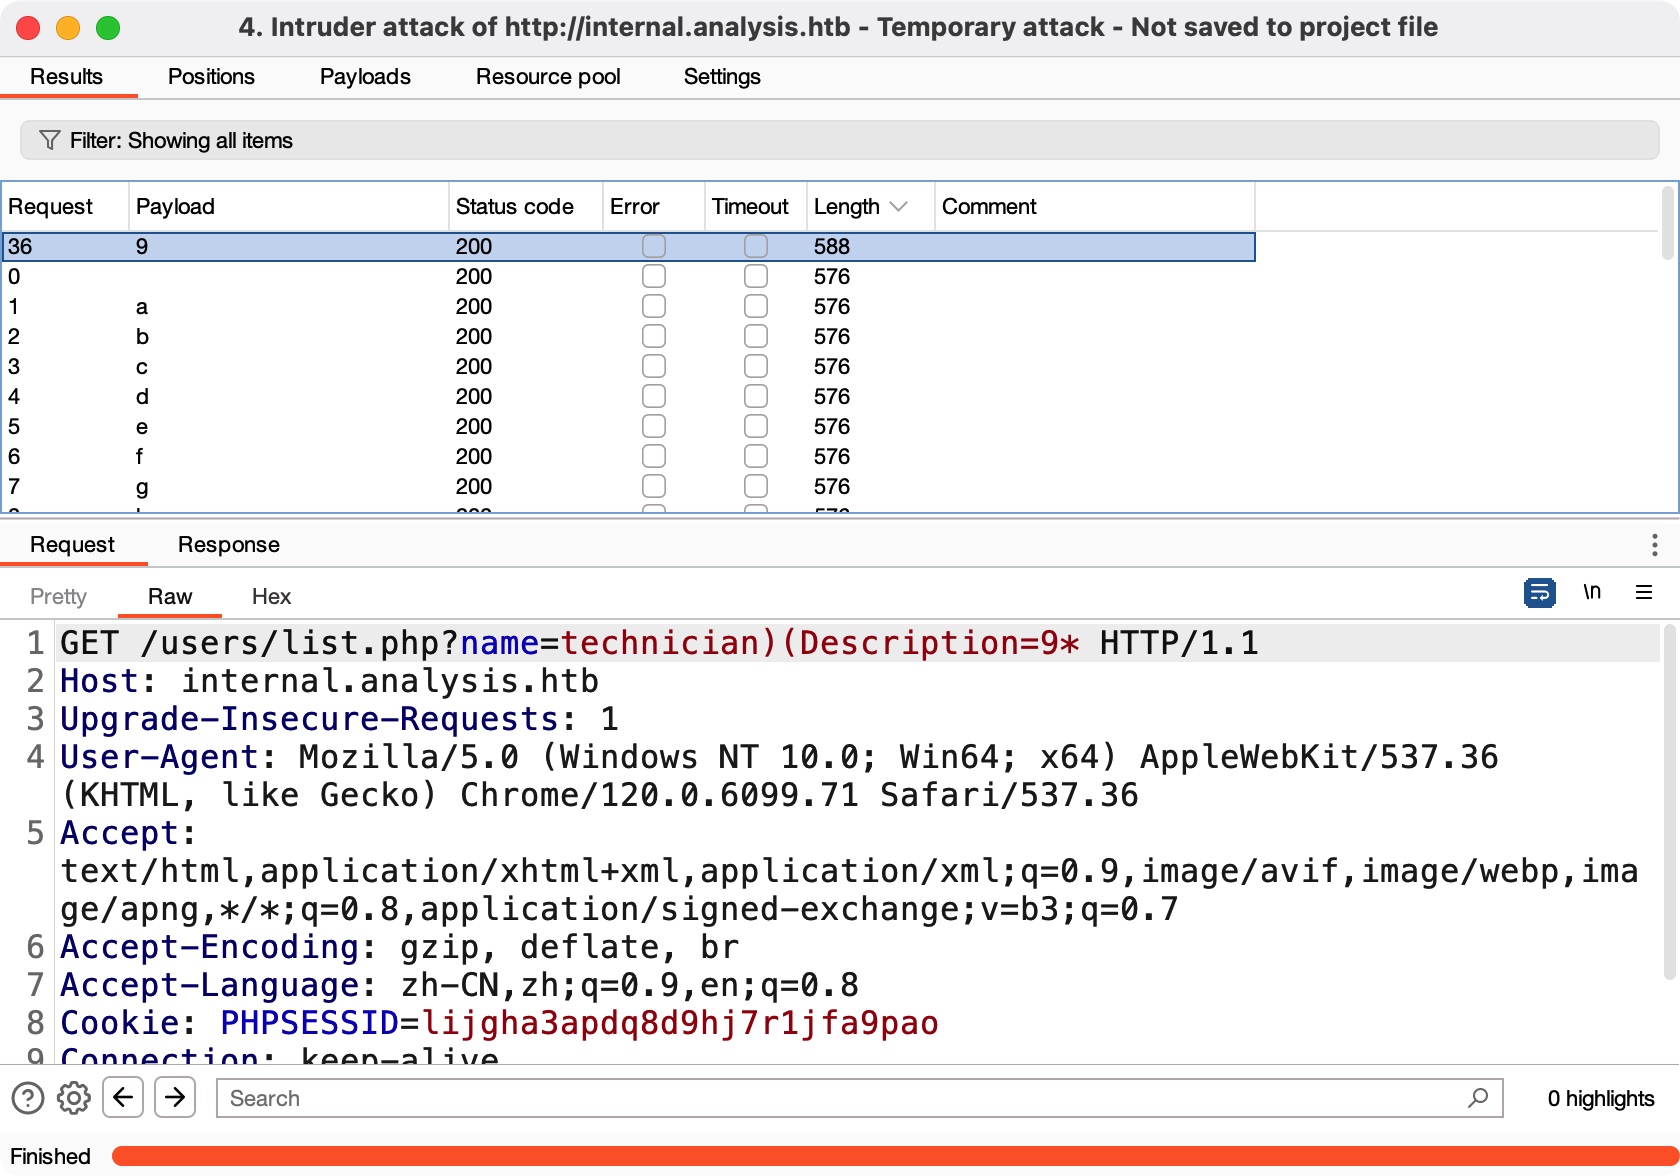This screenshot has width=1680, height=1176.
Task: Click the Accept-Language header line
Action: tap(460, 985)
